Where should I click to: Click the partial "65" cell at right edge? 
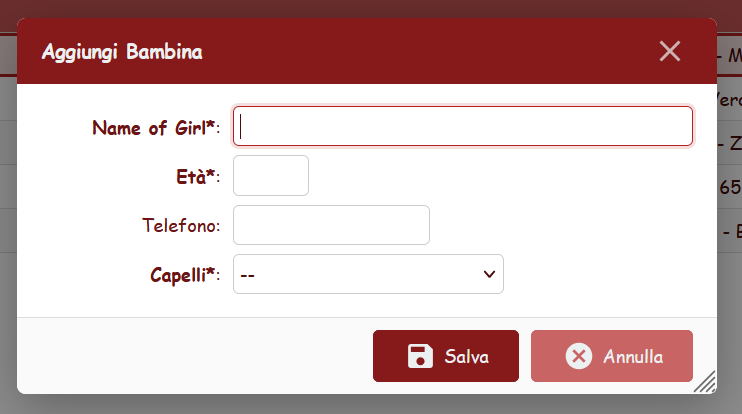pyautogui.click(x=730, y=187)
